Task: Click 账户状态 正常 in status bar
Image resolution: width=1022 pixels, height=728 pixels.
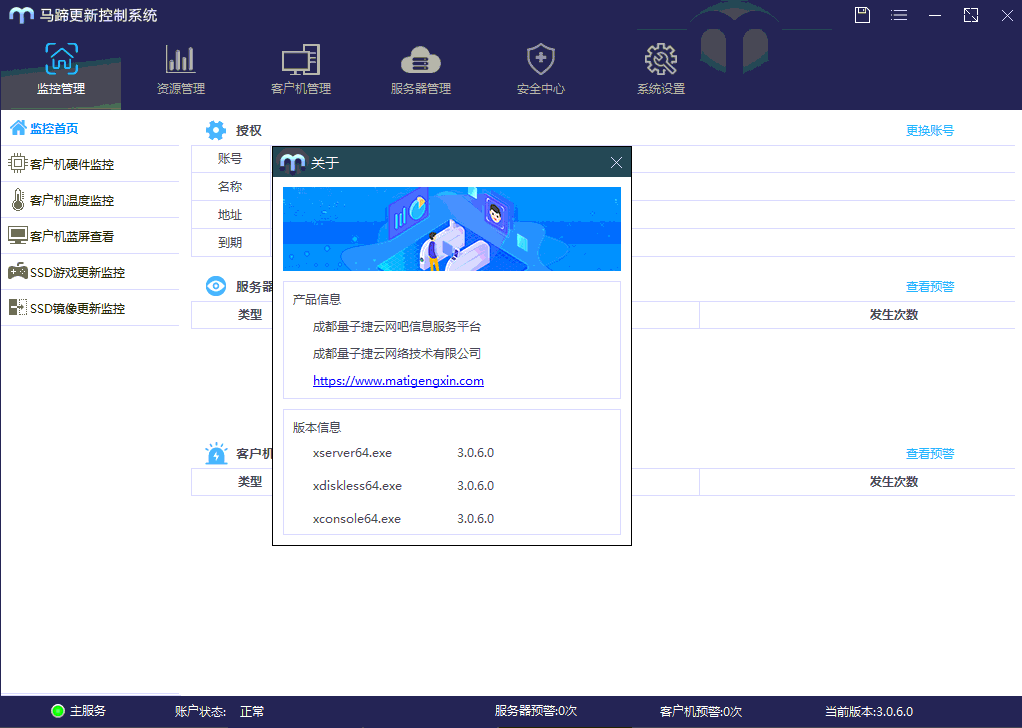Action: tap(220, 711)
